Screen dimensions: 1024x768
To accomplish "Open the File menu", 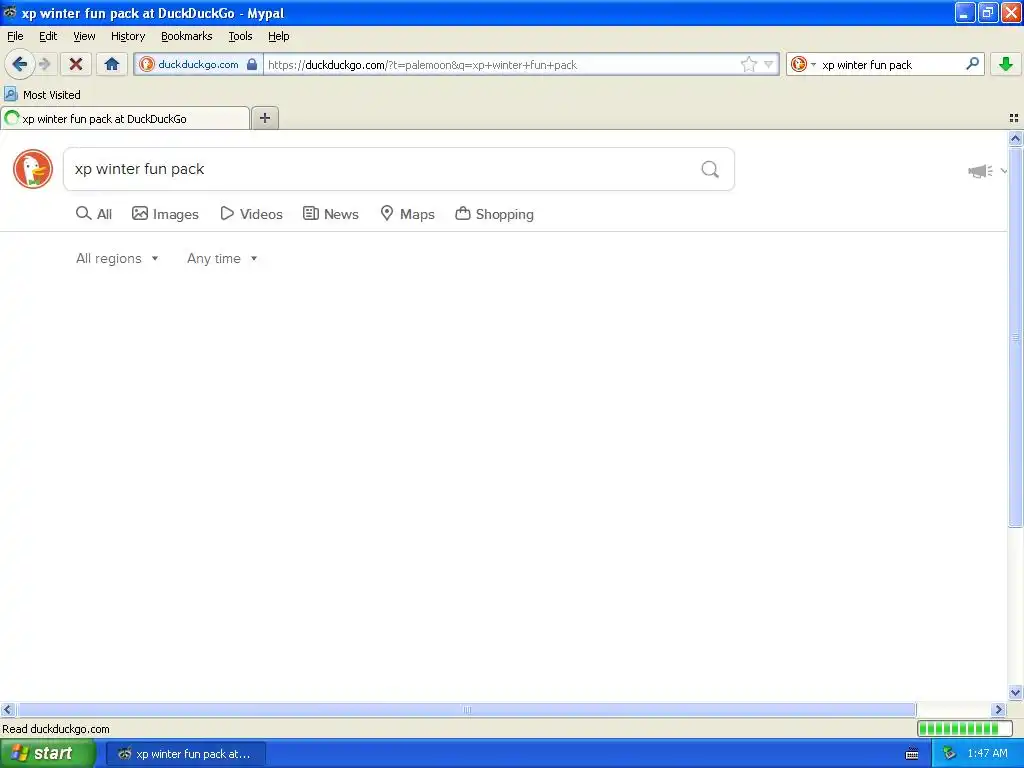I will [15, 36].
